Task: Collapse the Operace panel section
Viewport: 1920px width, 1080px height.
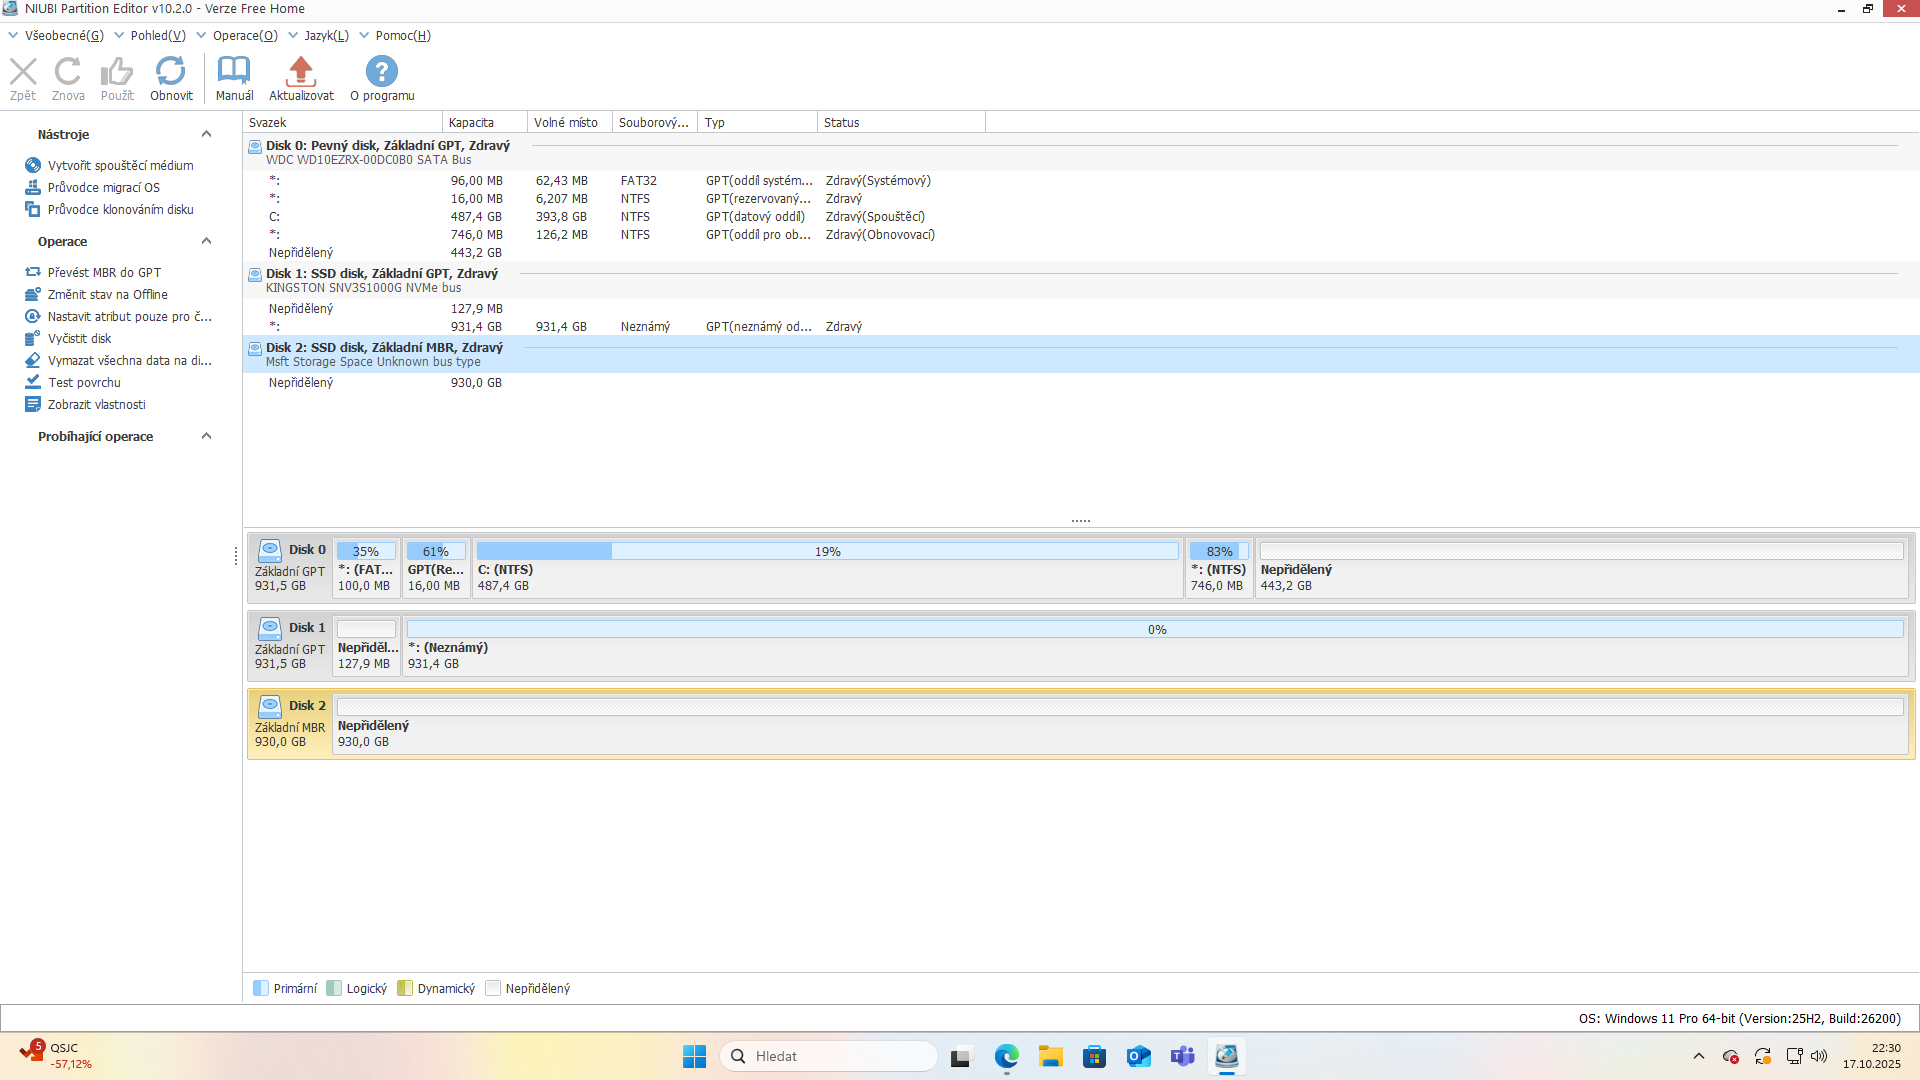Action: [207, 242]
